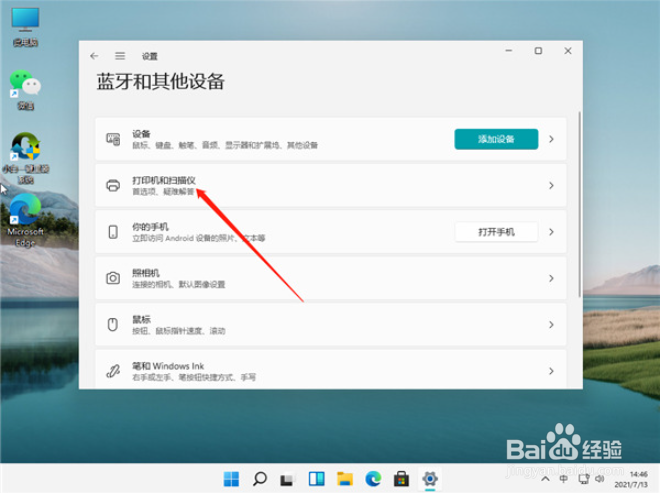Click the 中 input method indicator

coord(563,479)
